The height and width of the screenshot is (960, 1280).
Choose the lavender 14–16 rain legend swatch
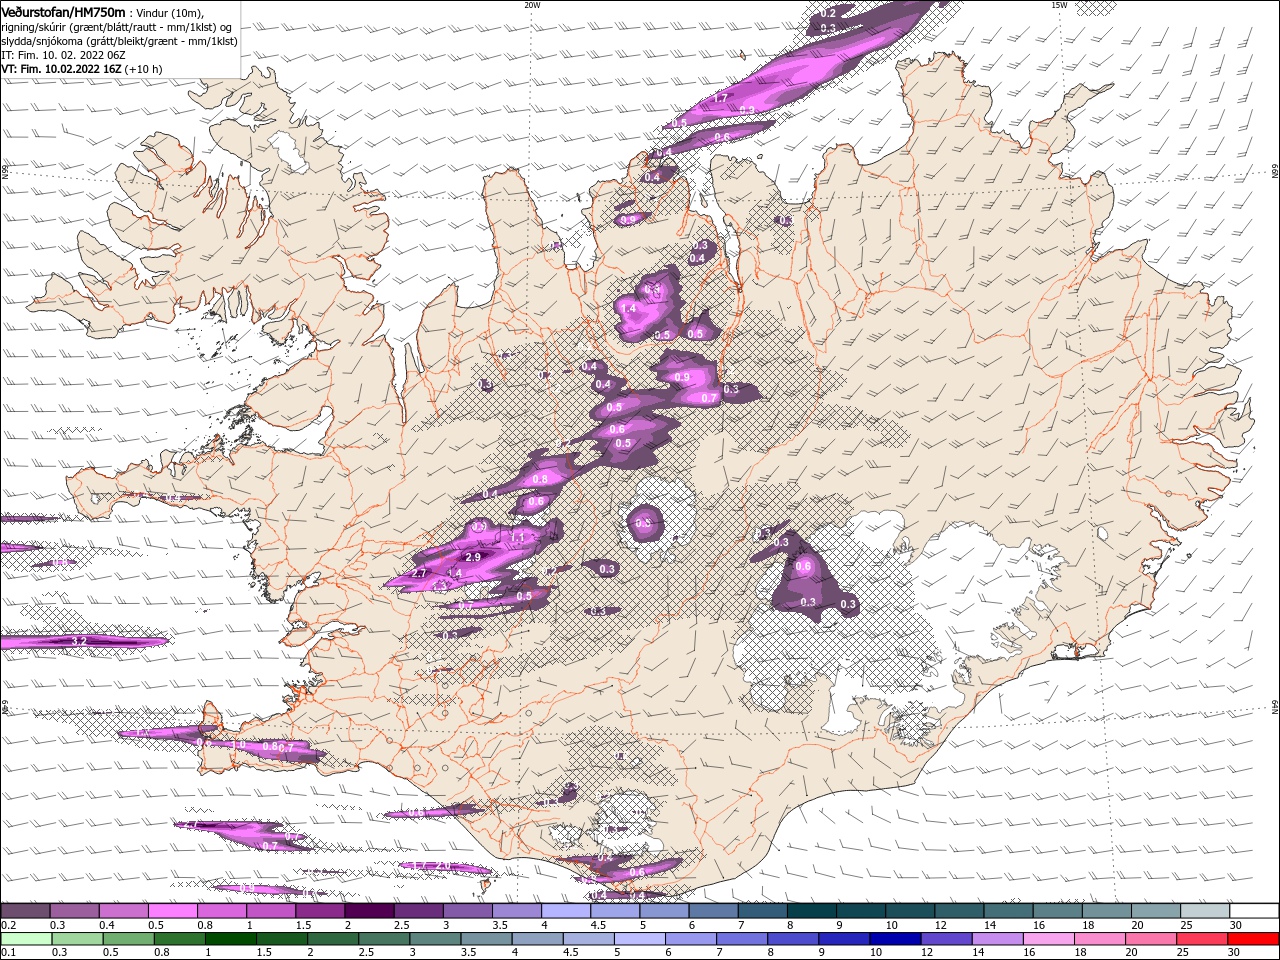pyautogui.click(x=998, y=939)
